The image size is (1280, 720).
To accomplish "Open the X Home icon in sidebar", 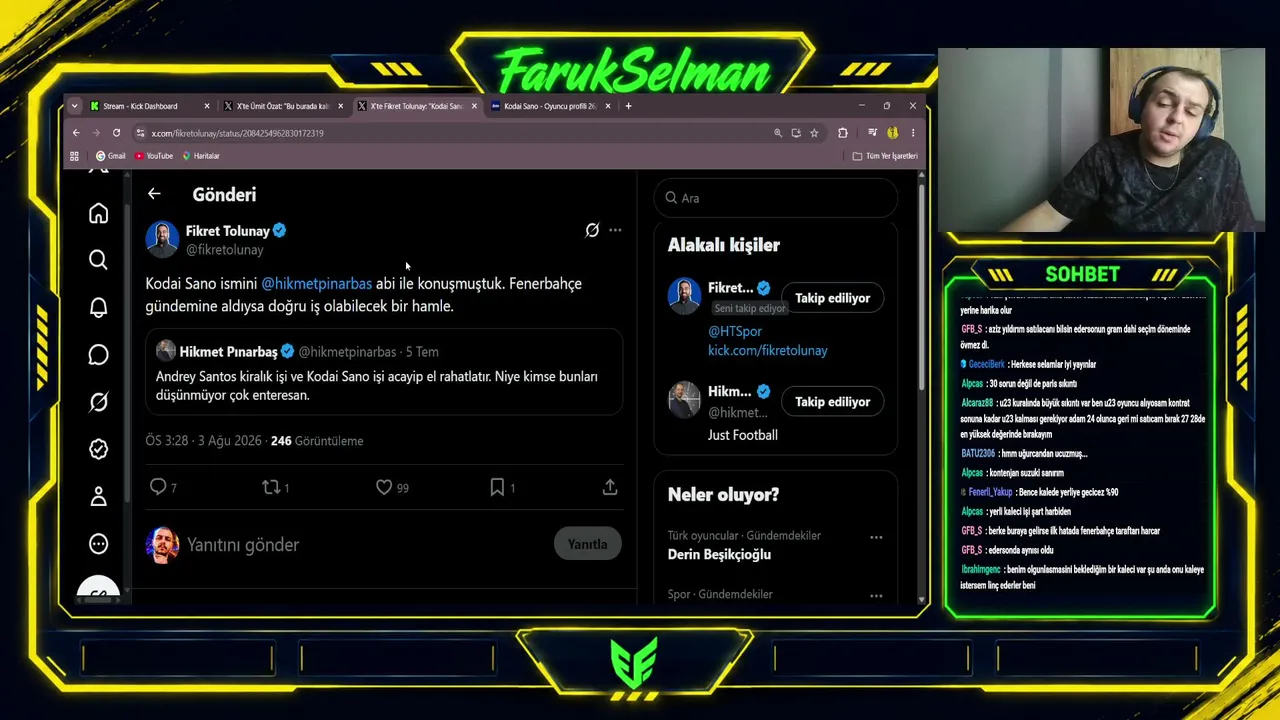I will click(x=98, y=213).
